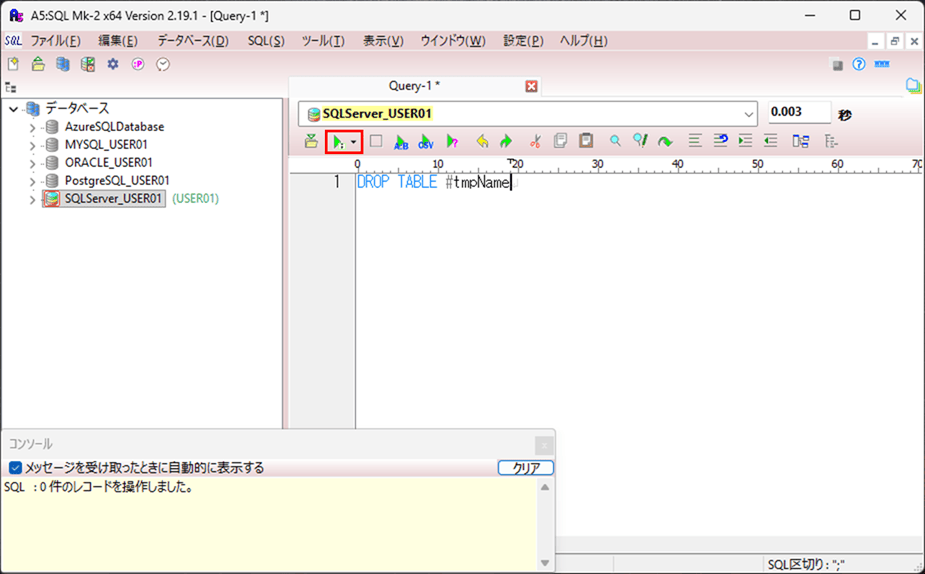This screenshot has height=574, width=925.
Task: Click the copy icon in editor toolbar
Action: point(560,141)
